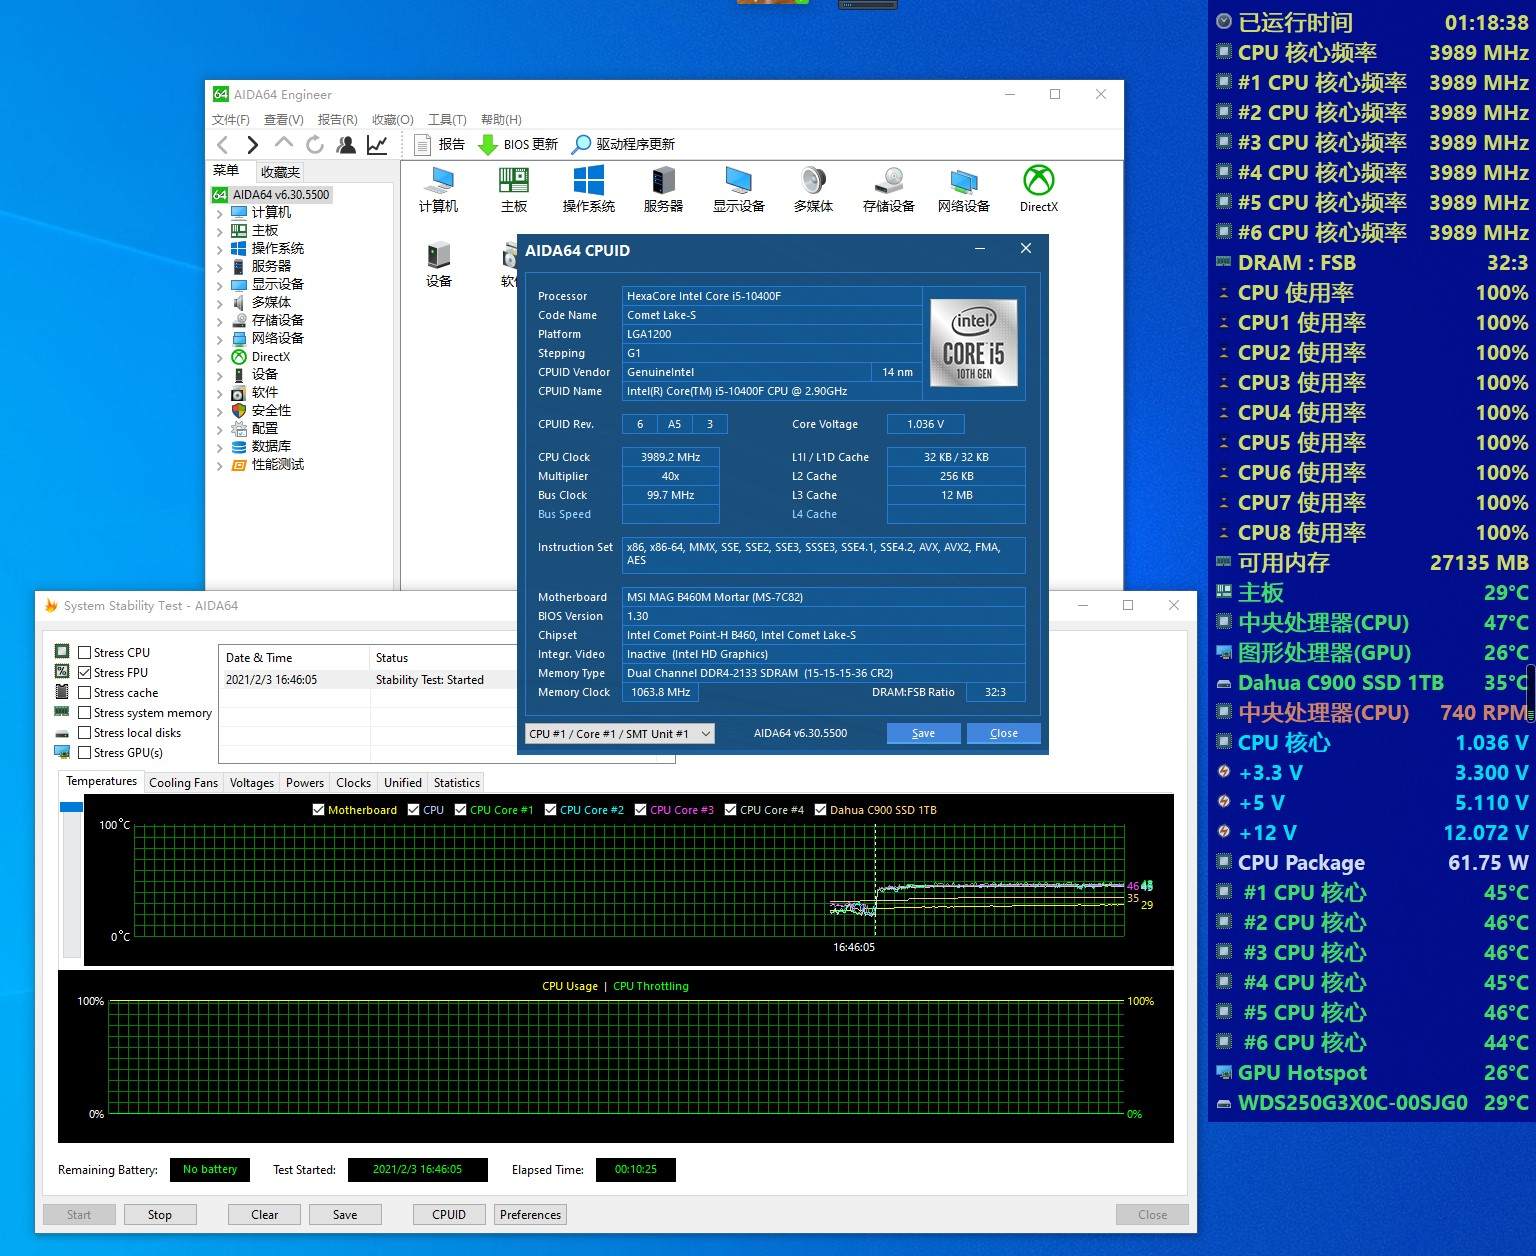1536x1256 pixels.
Task: Click the Operating System Windows icon
Action: (588, 182)
